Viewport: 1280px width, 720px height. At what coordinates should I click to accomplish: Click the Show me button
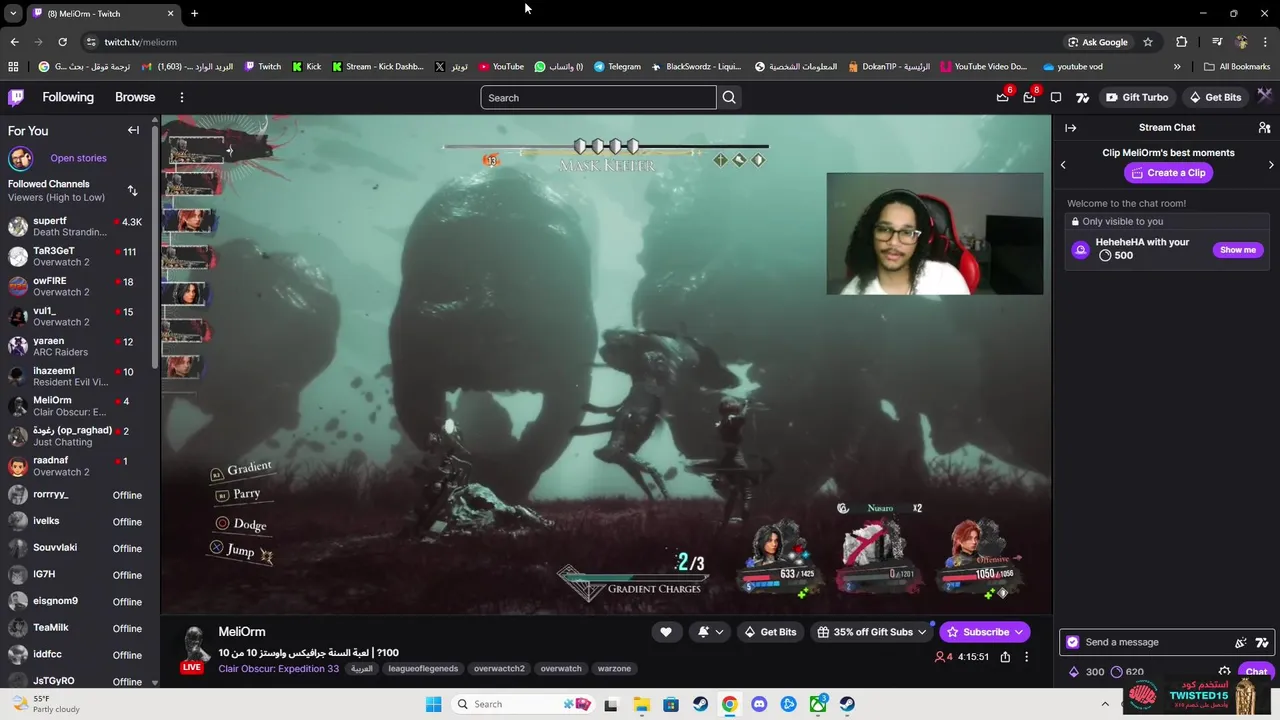click(1238, 250)
